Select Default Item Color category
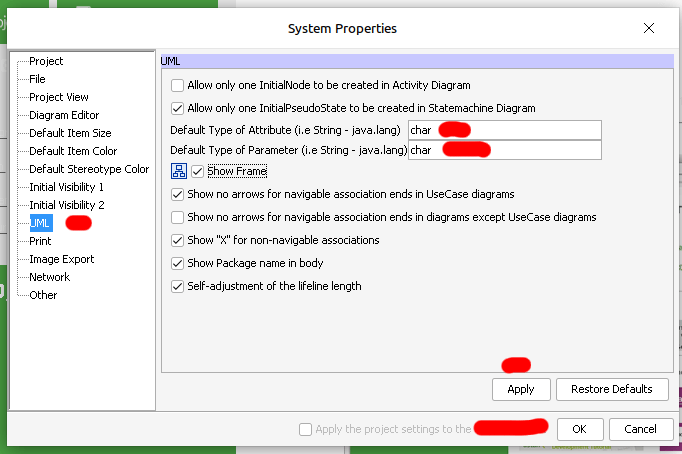 click(73, 151)
